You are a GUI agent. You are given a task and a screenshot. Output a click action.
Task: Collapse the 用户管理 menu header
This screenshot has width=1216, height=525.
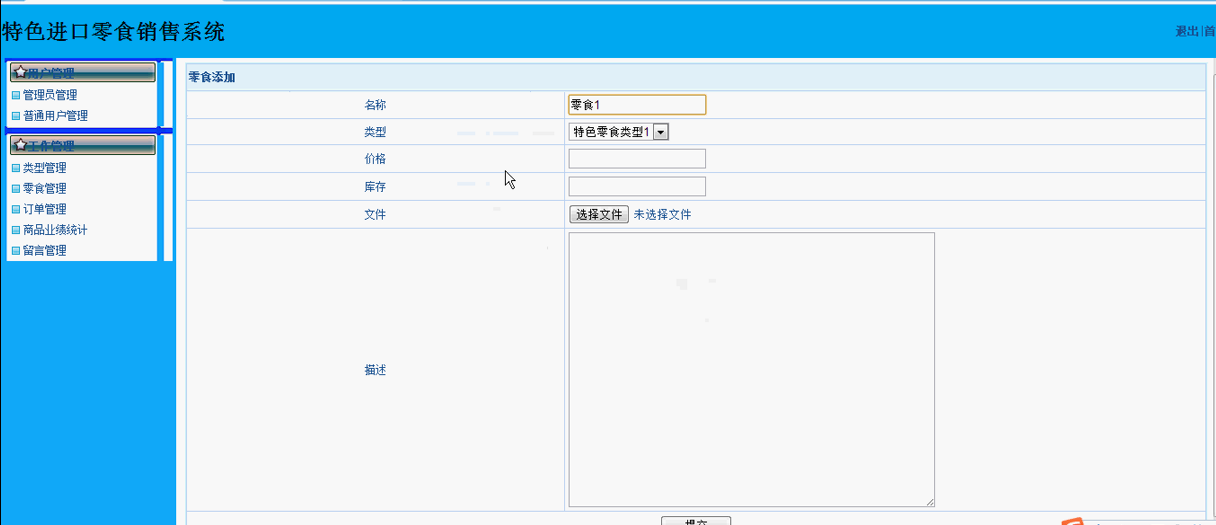coord(83,72)
